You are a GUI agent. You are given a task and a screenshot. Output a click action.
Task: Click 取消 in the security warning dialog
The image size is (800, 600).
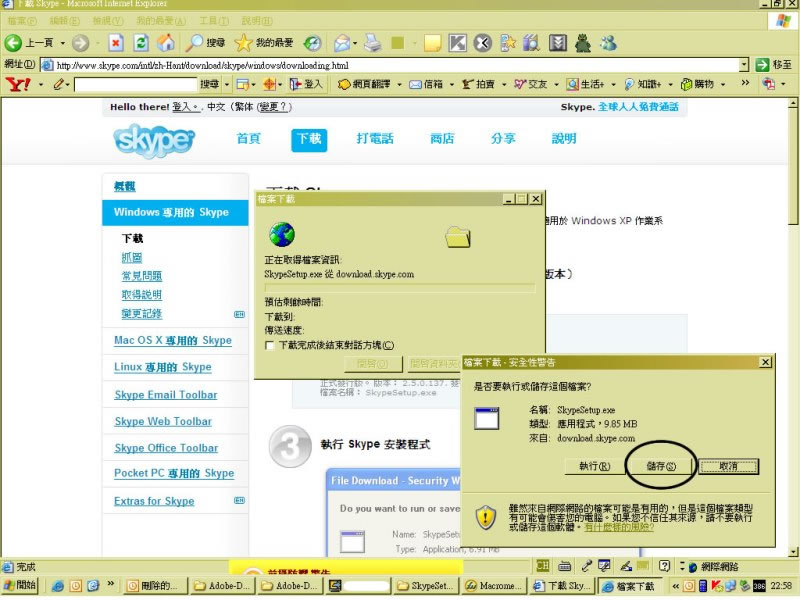728,466
